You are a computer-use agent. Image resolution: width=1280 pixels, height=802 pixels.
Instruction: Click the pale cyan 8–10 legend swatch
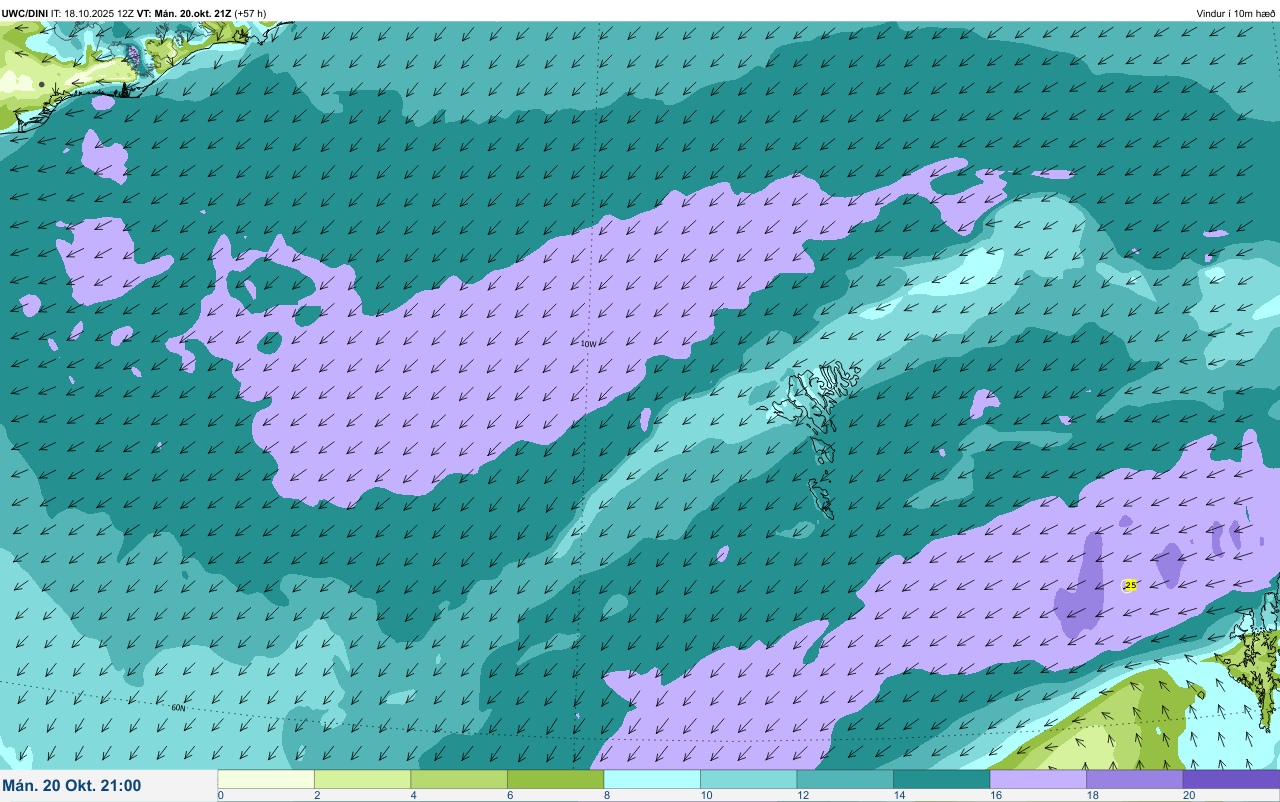[652, 779]
